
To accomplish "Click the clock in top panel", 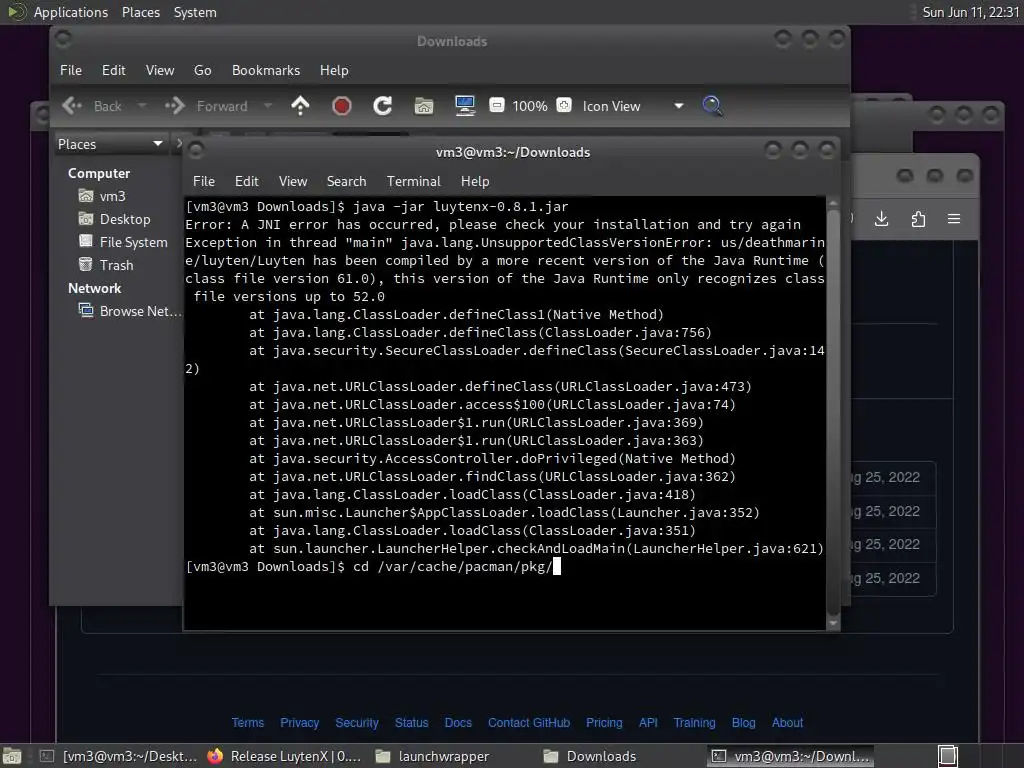I will click(x=970, y=12).
